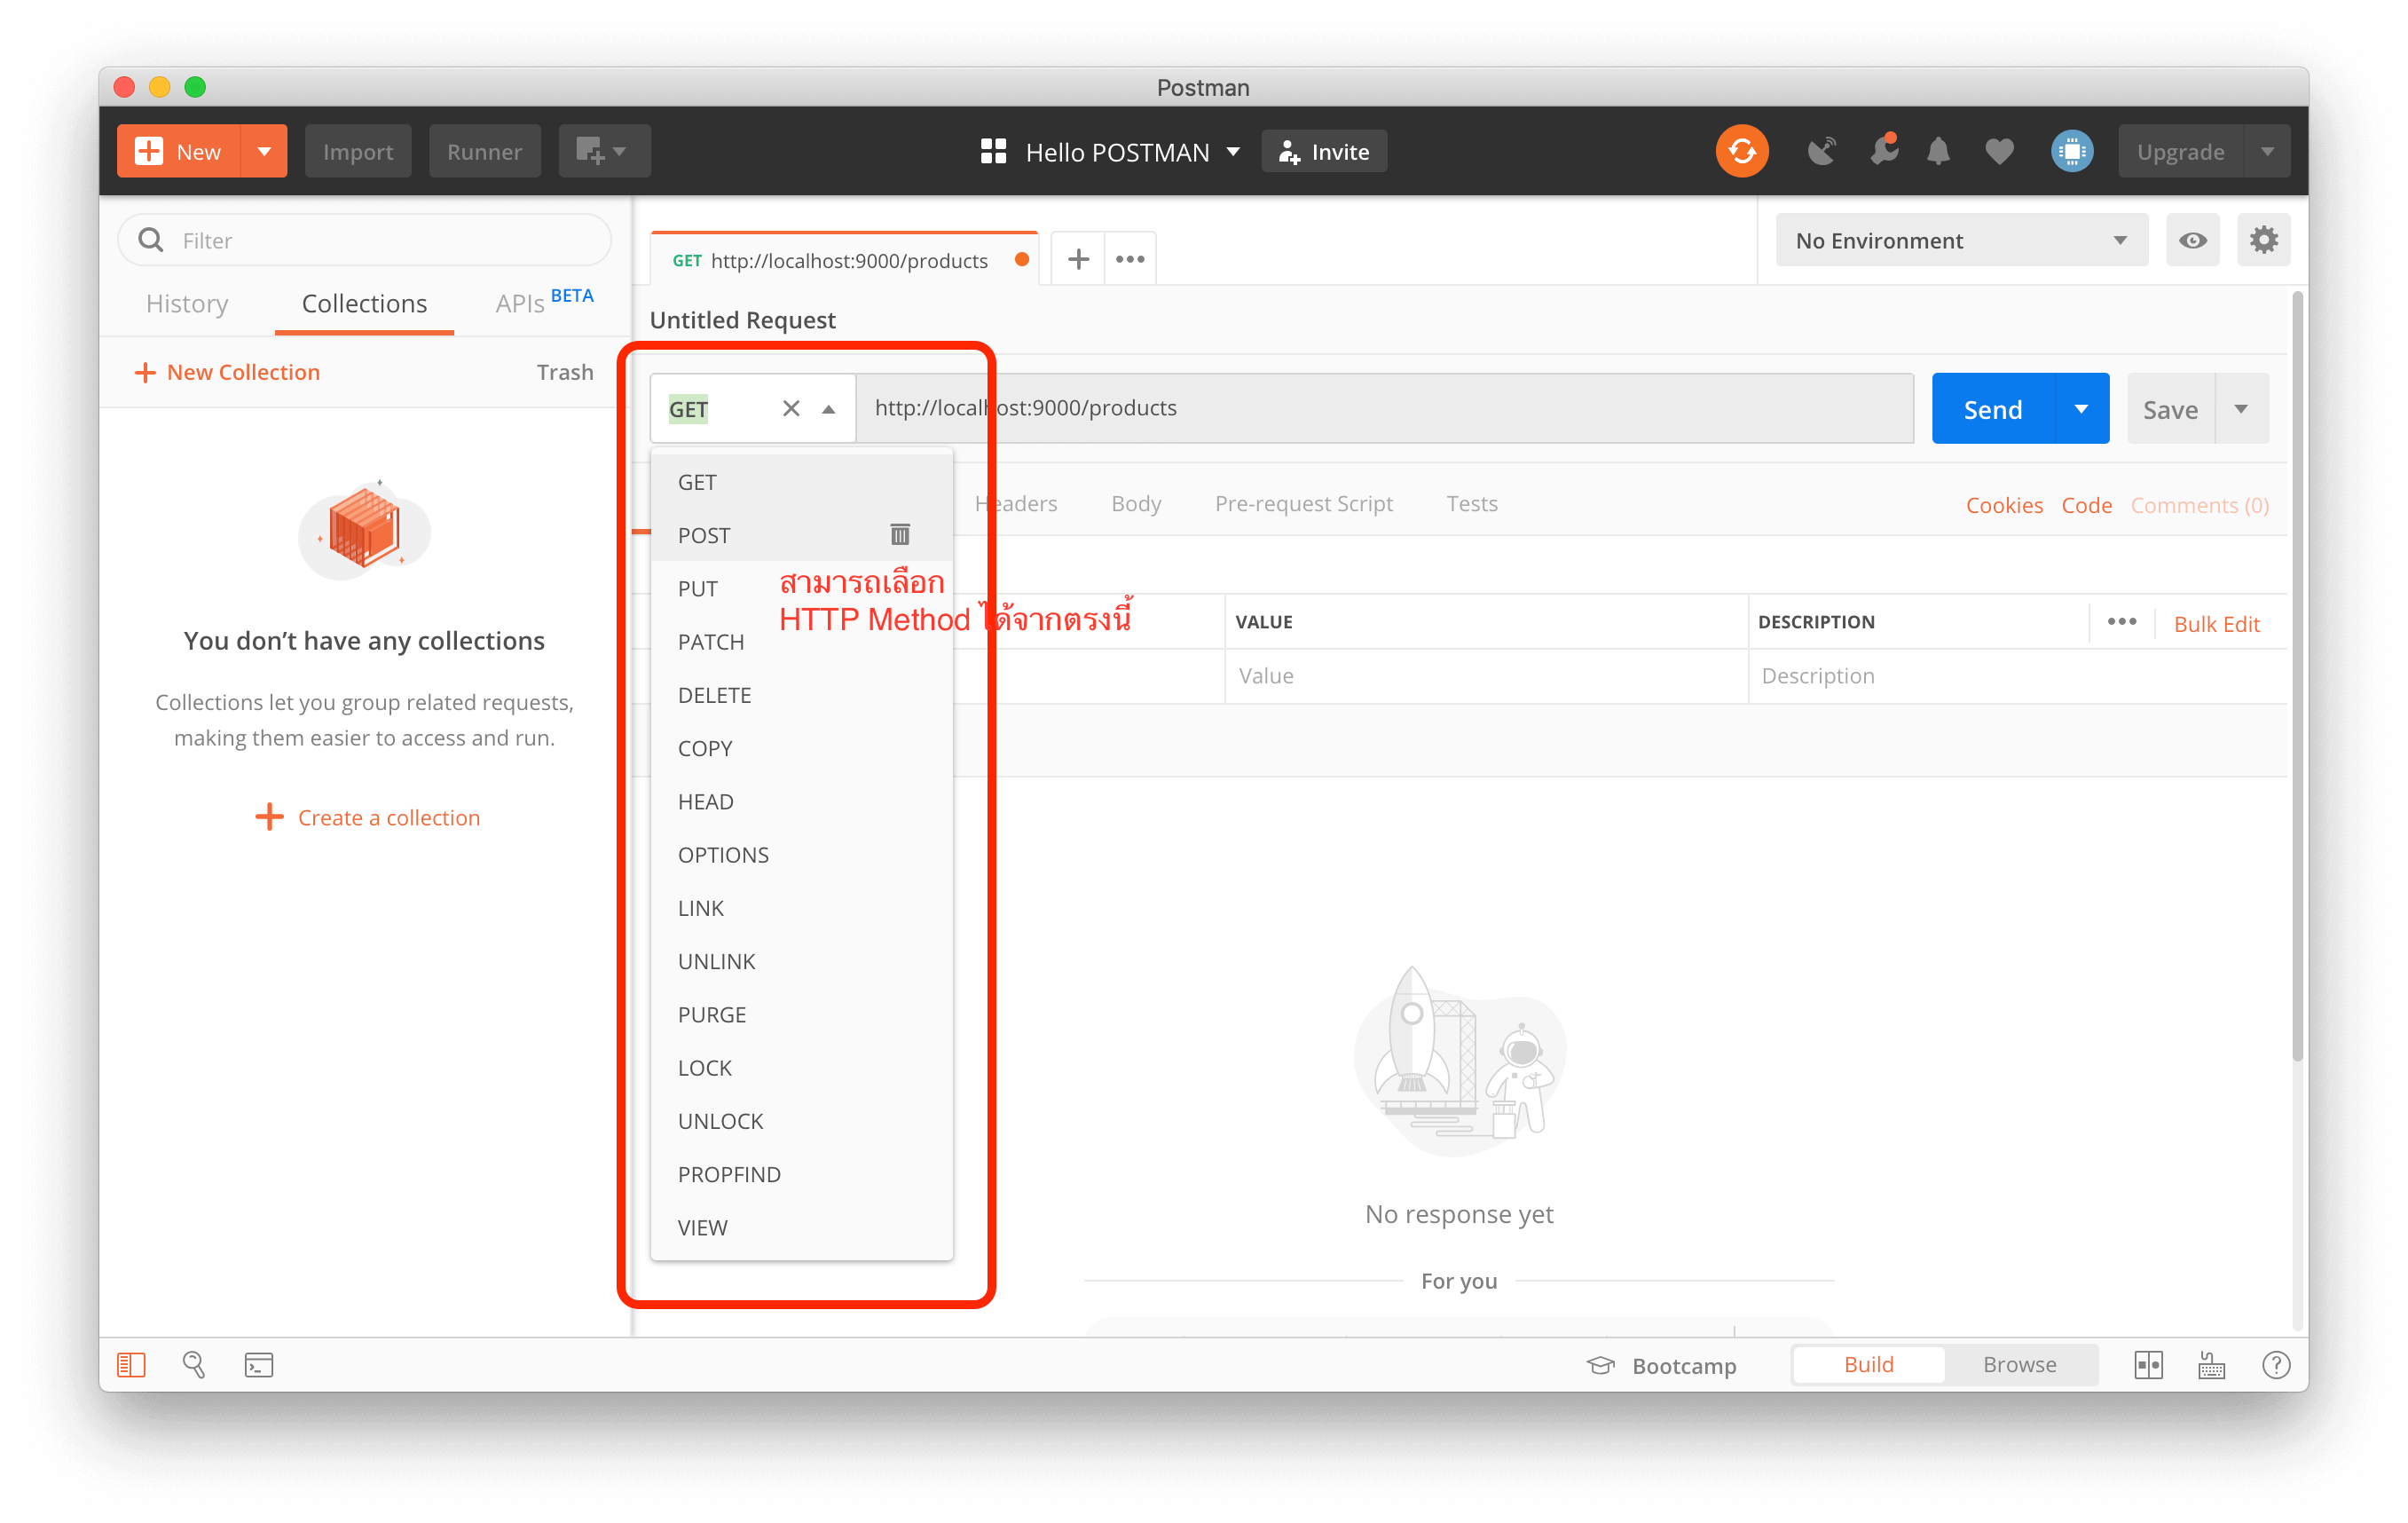Click the request URL input field
Viewport: 2408px width, 1523px height.
[x=1385, y=408]
